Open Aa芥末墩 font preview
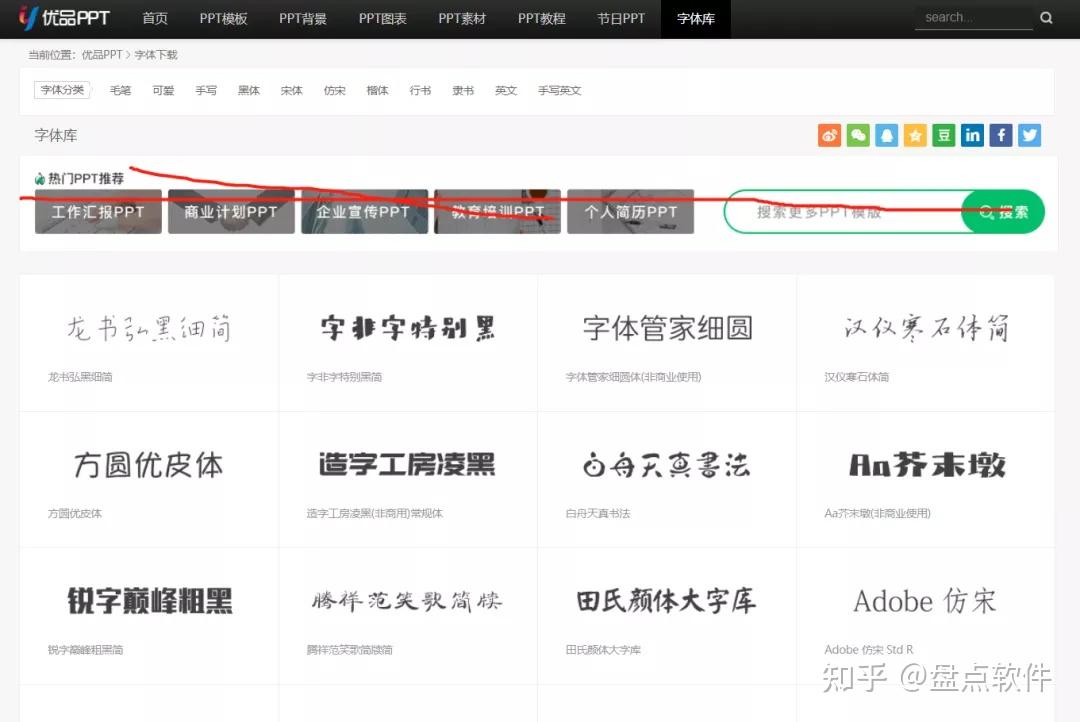 click(926, 465)
